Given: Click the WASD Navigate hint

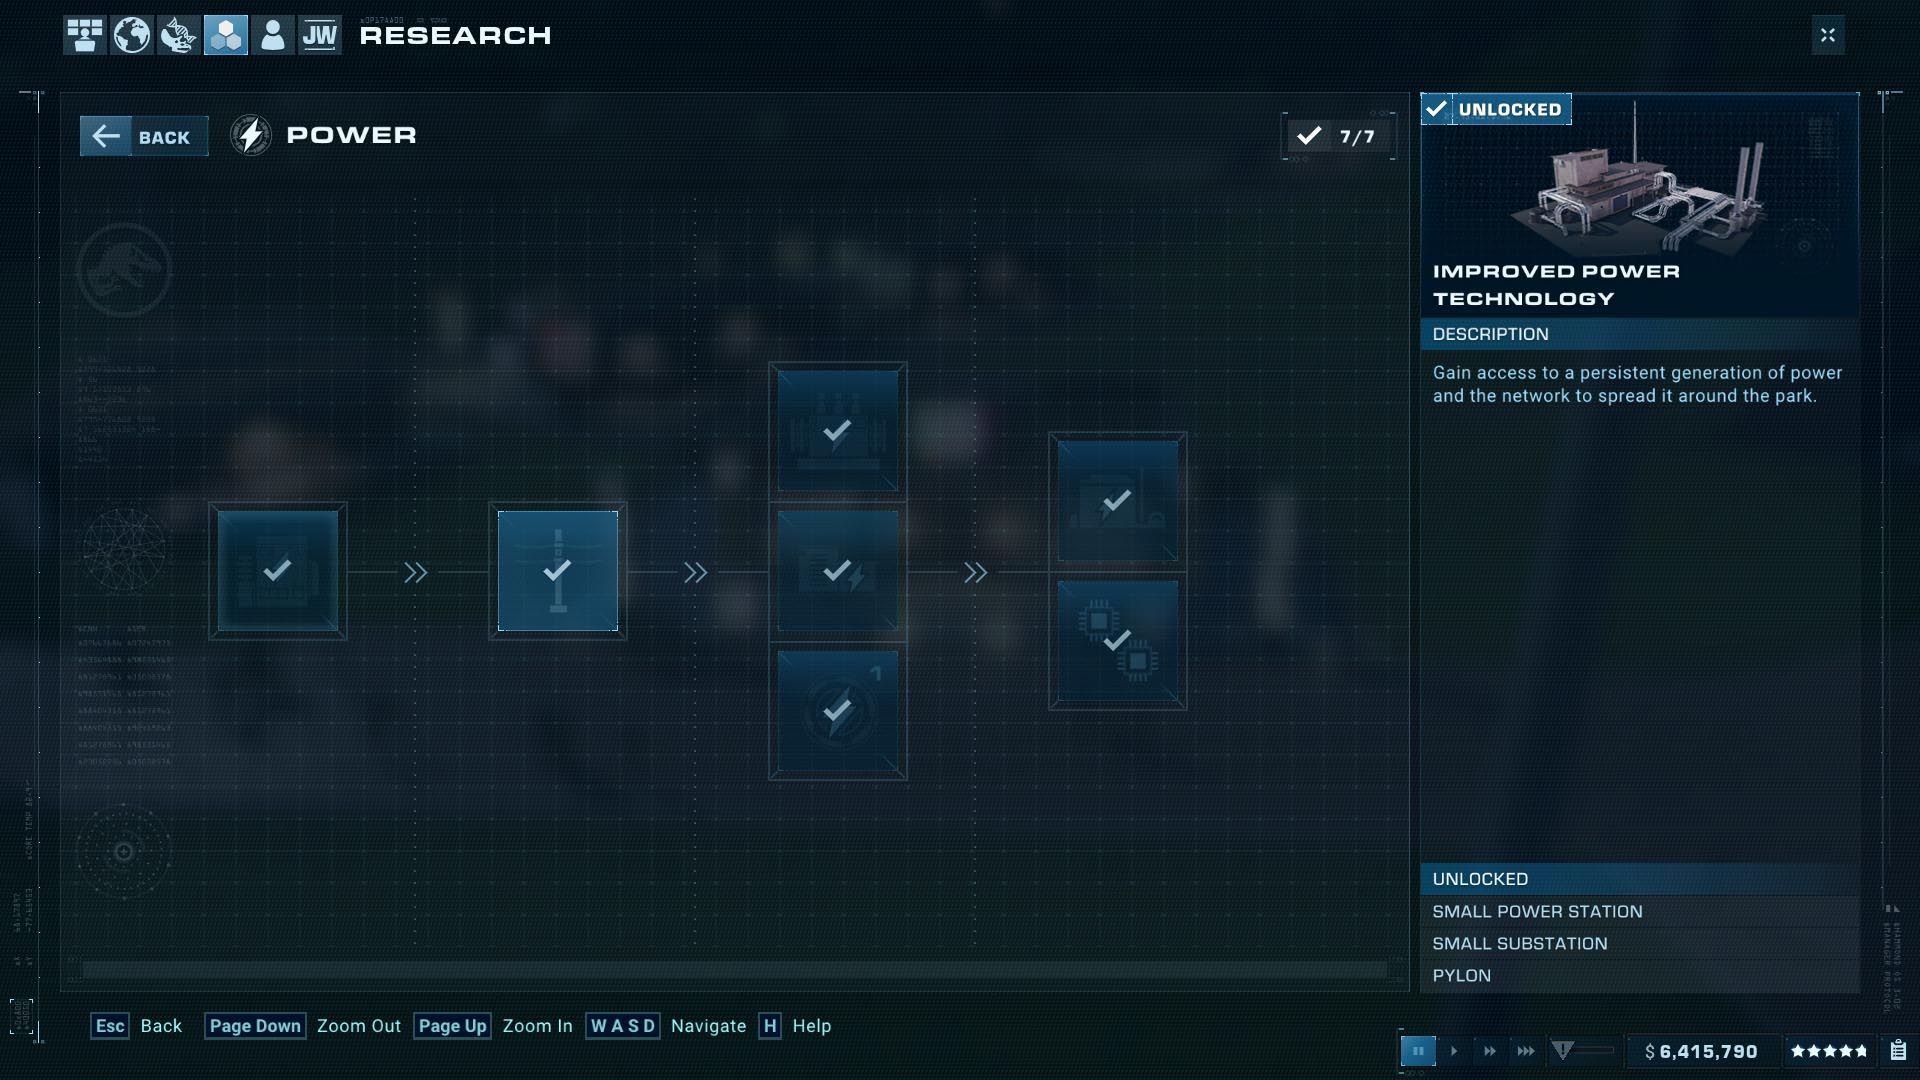Looking at the screenshot, I should 666,1026.
